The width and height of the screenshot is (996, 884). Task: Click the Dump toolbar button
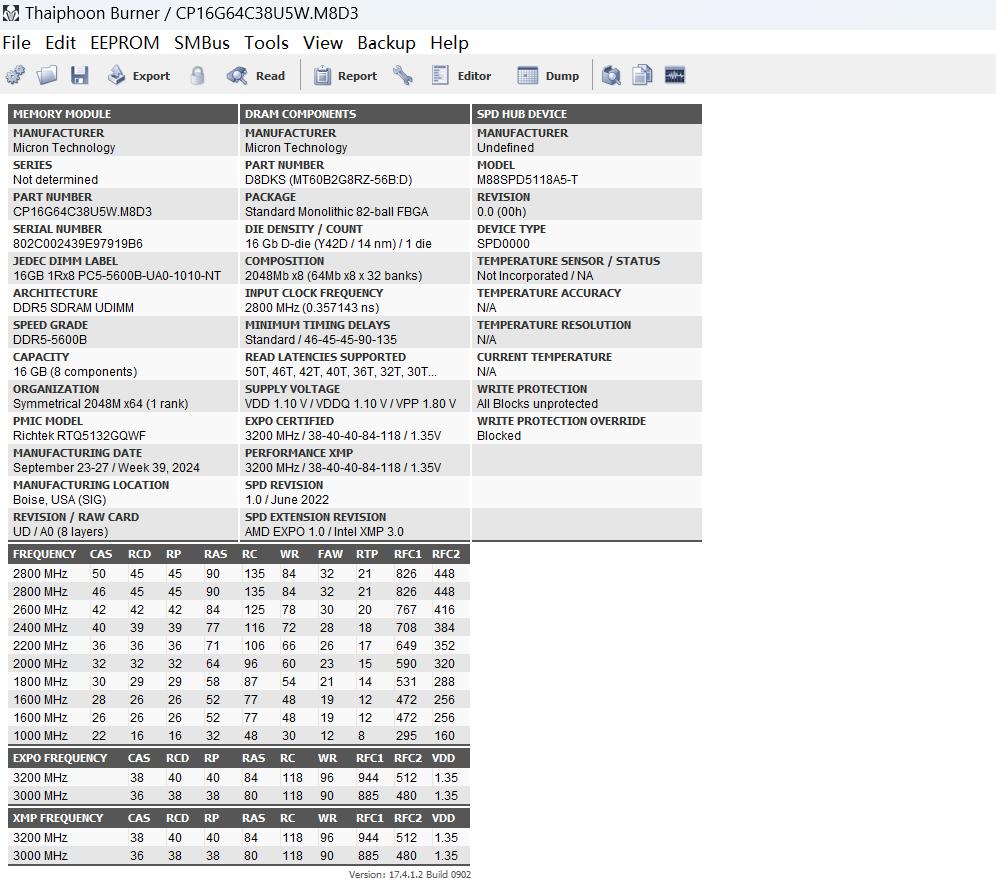[548, 76]
